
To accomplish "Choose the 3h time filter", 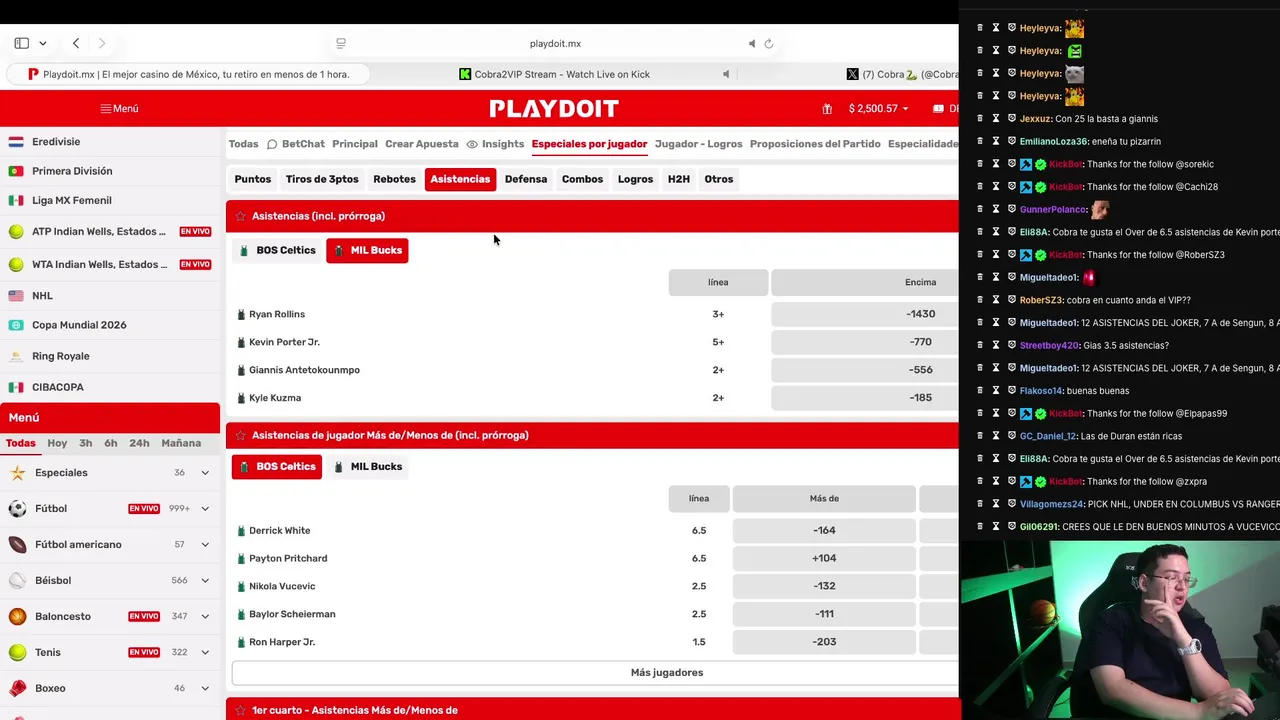I will [x=85, y=443].
